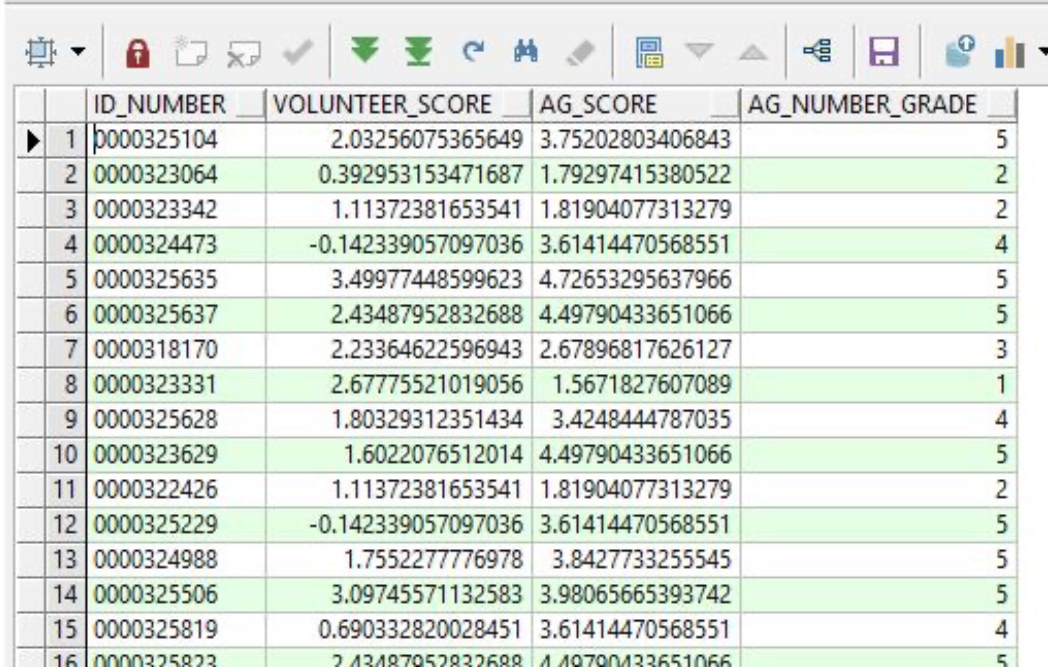Click ID cell 0000323342

pyautogui.click(x=176, y=210)
